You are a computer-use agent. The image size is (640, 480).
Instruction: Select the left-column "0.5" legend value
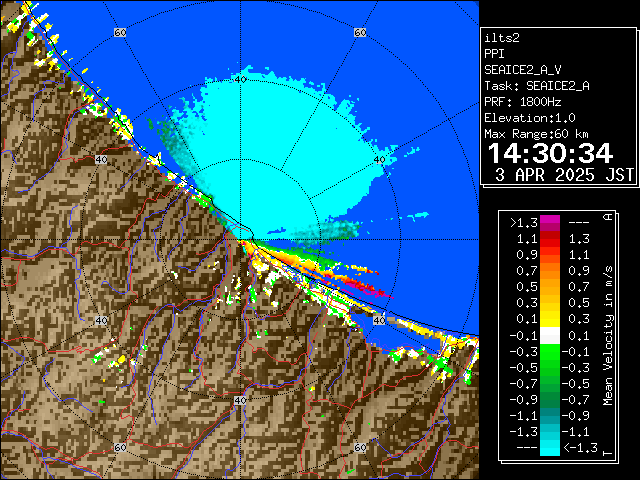pos(527,287)
